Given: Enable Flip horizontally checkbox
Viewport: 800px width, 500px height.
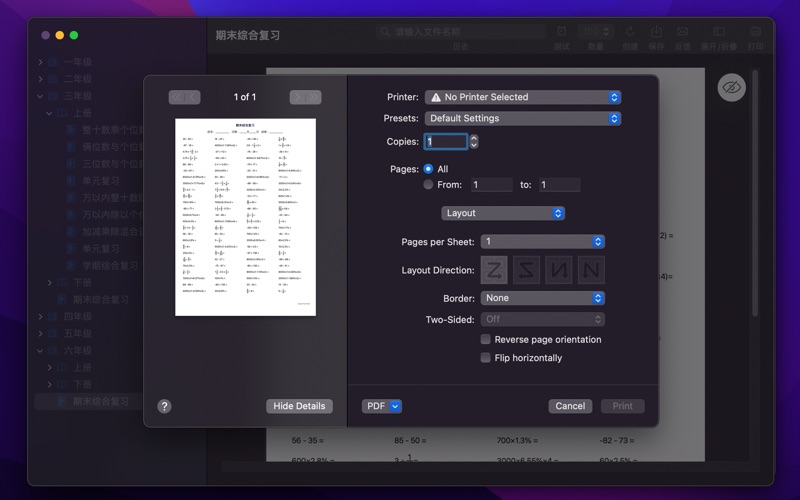Looking at the screenshot, I should click(x=486, y=358).
